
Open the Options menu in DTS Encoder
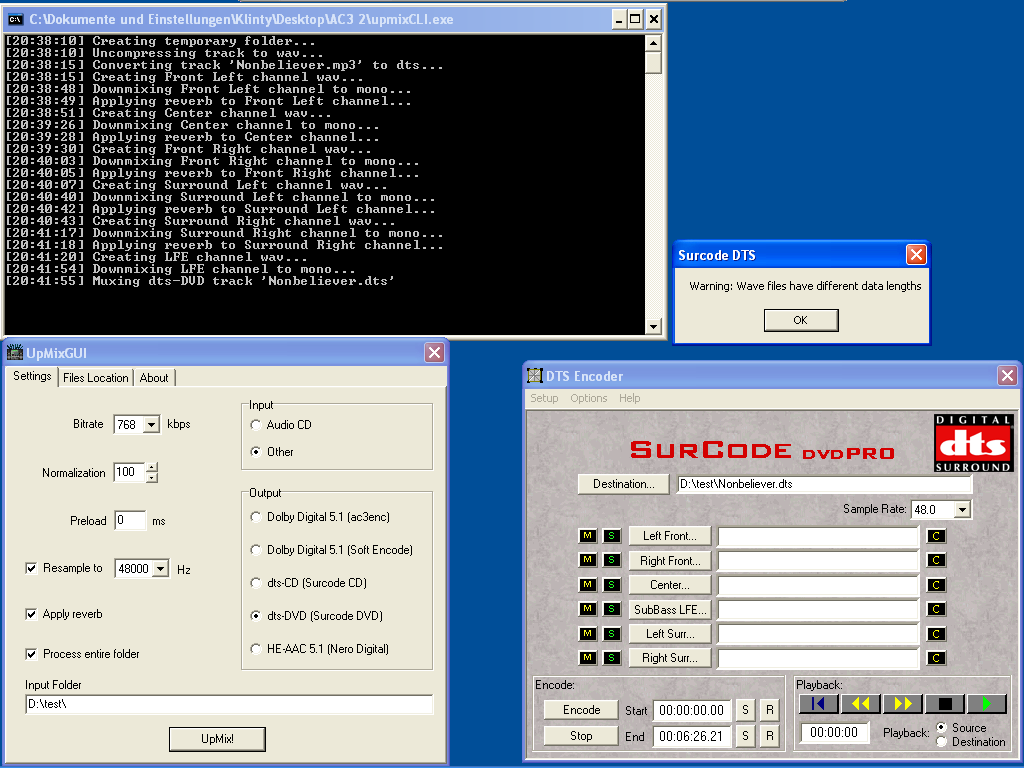coord(588,398)
